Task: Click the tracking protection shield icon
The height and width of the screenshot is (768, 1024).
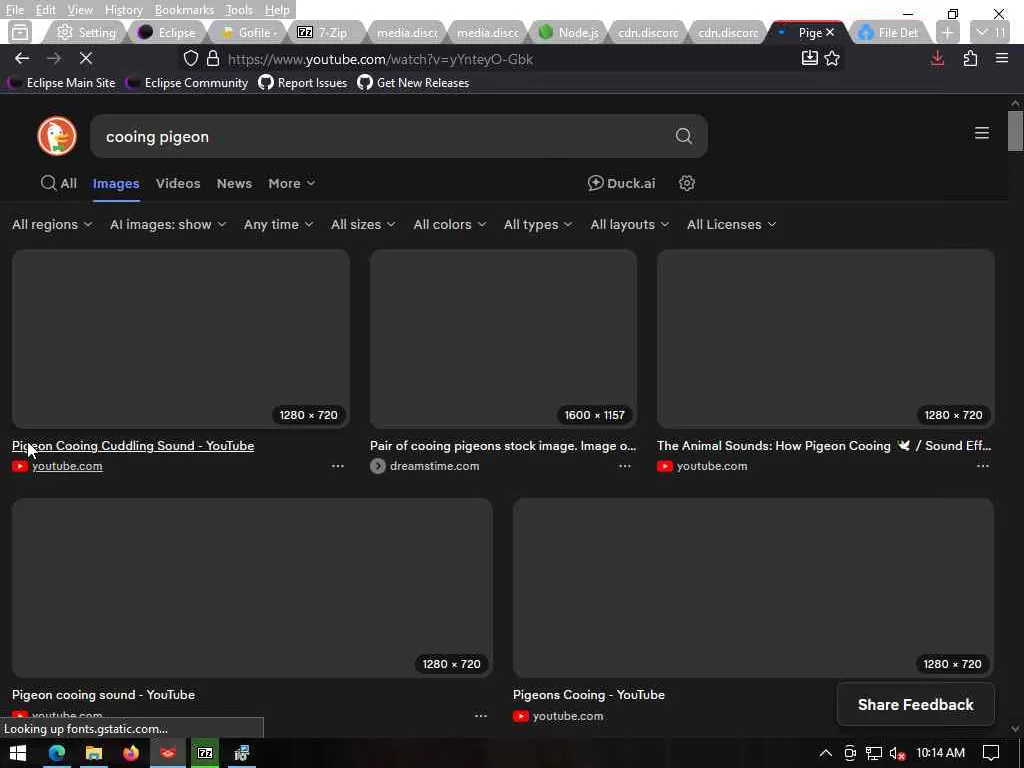Action: (190, 59)
